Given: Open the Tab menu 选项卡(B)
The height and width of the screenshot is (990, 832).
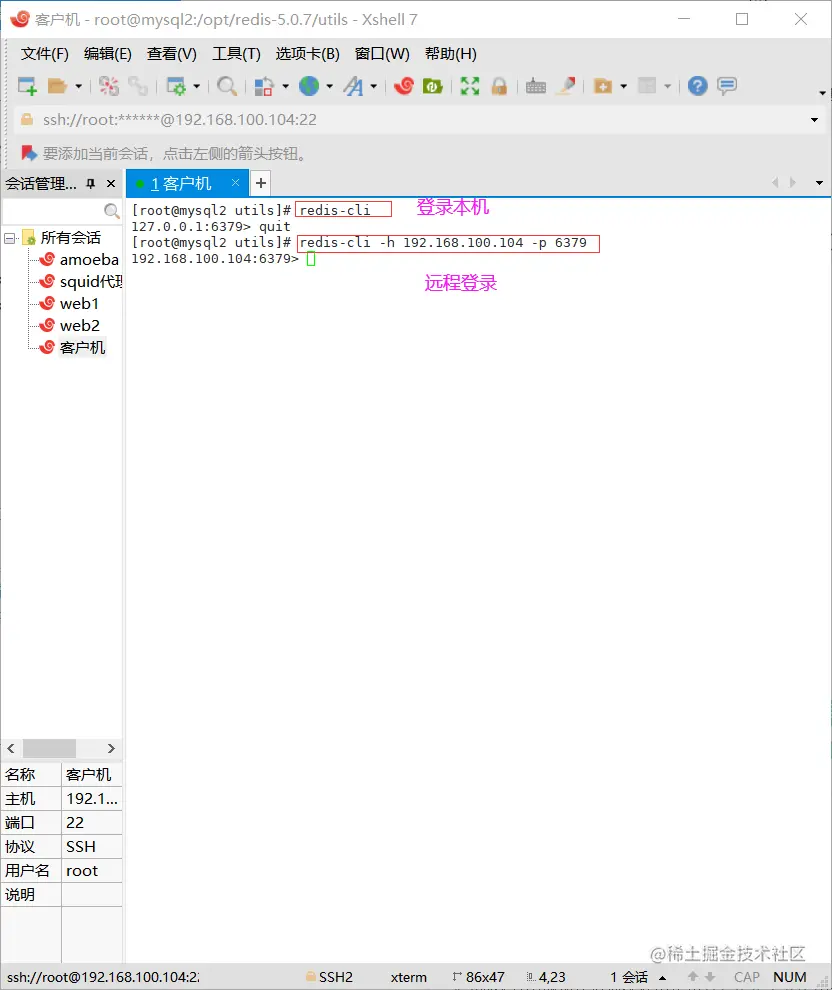Looking at the screenshot, I should 307,54.
